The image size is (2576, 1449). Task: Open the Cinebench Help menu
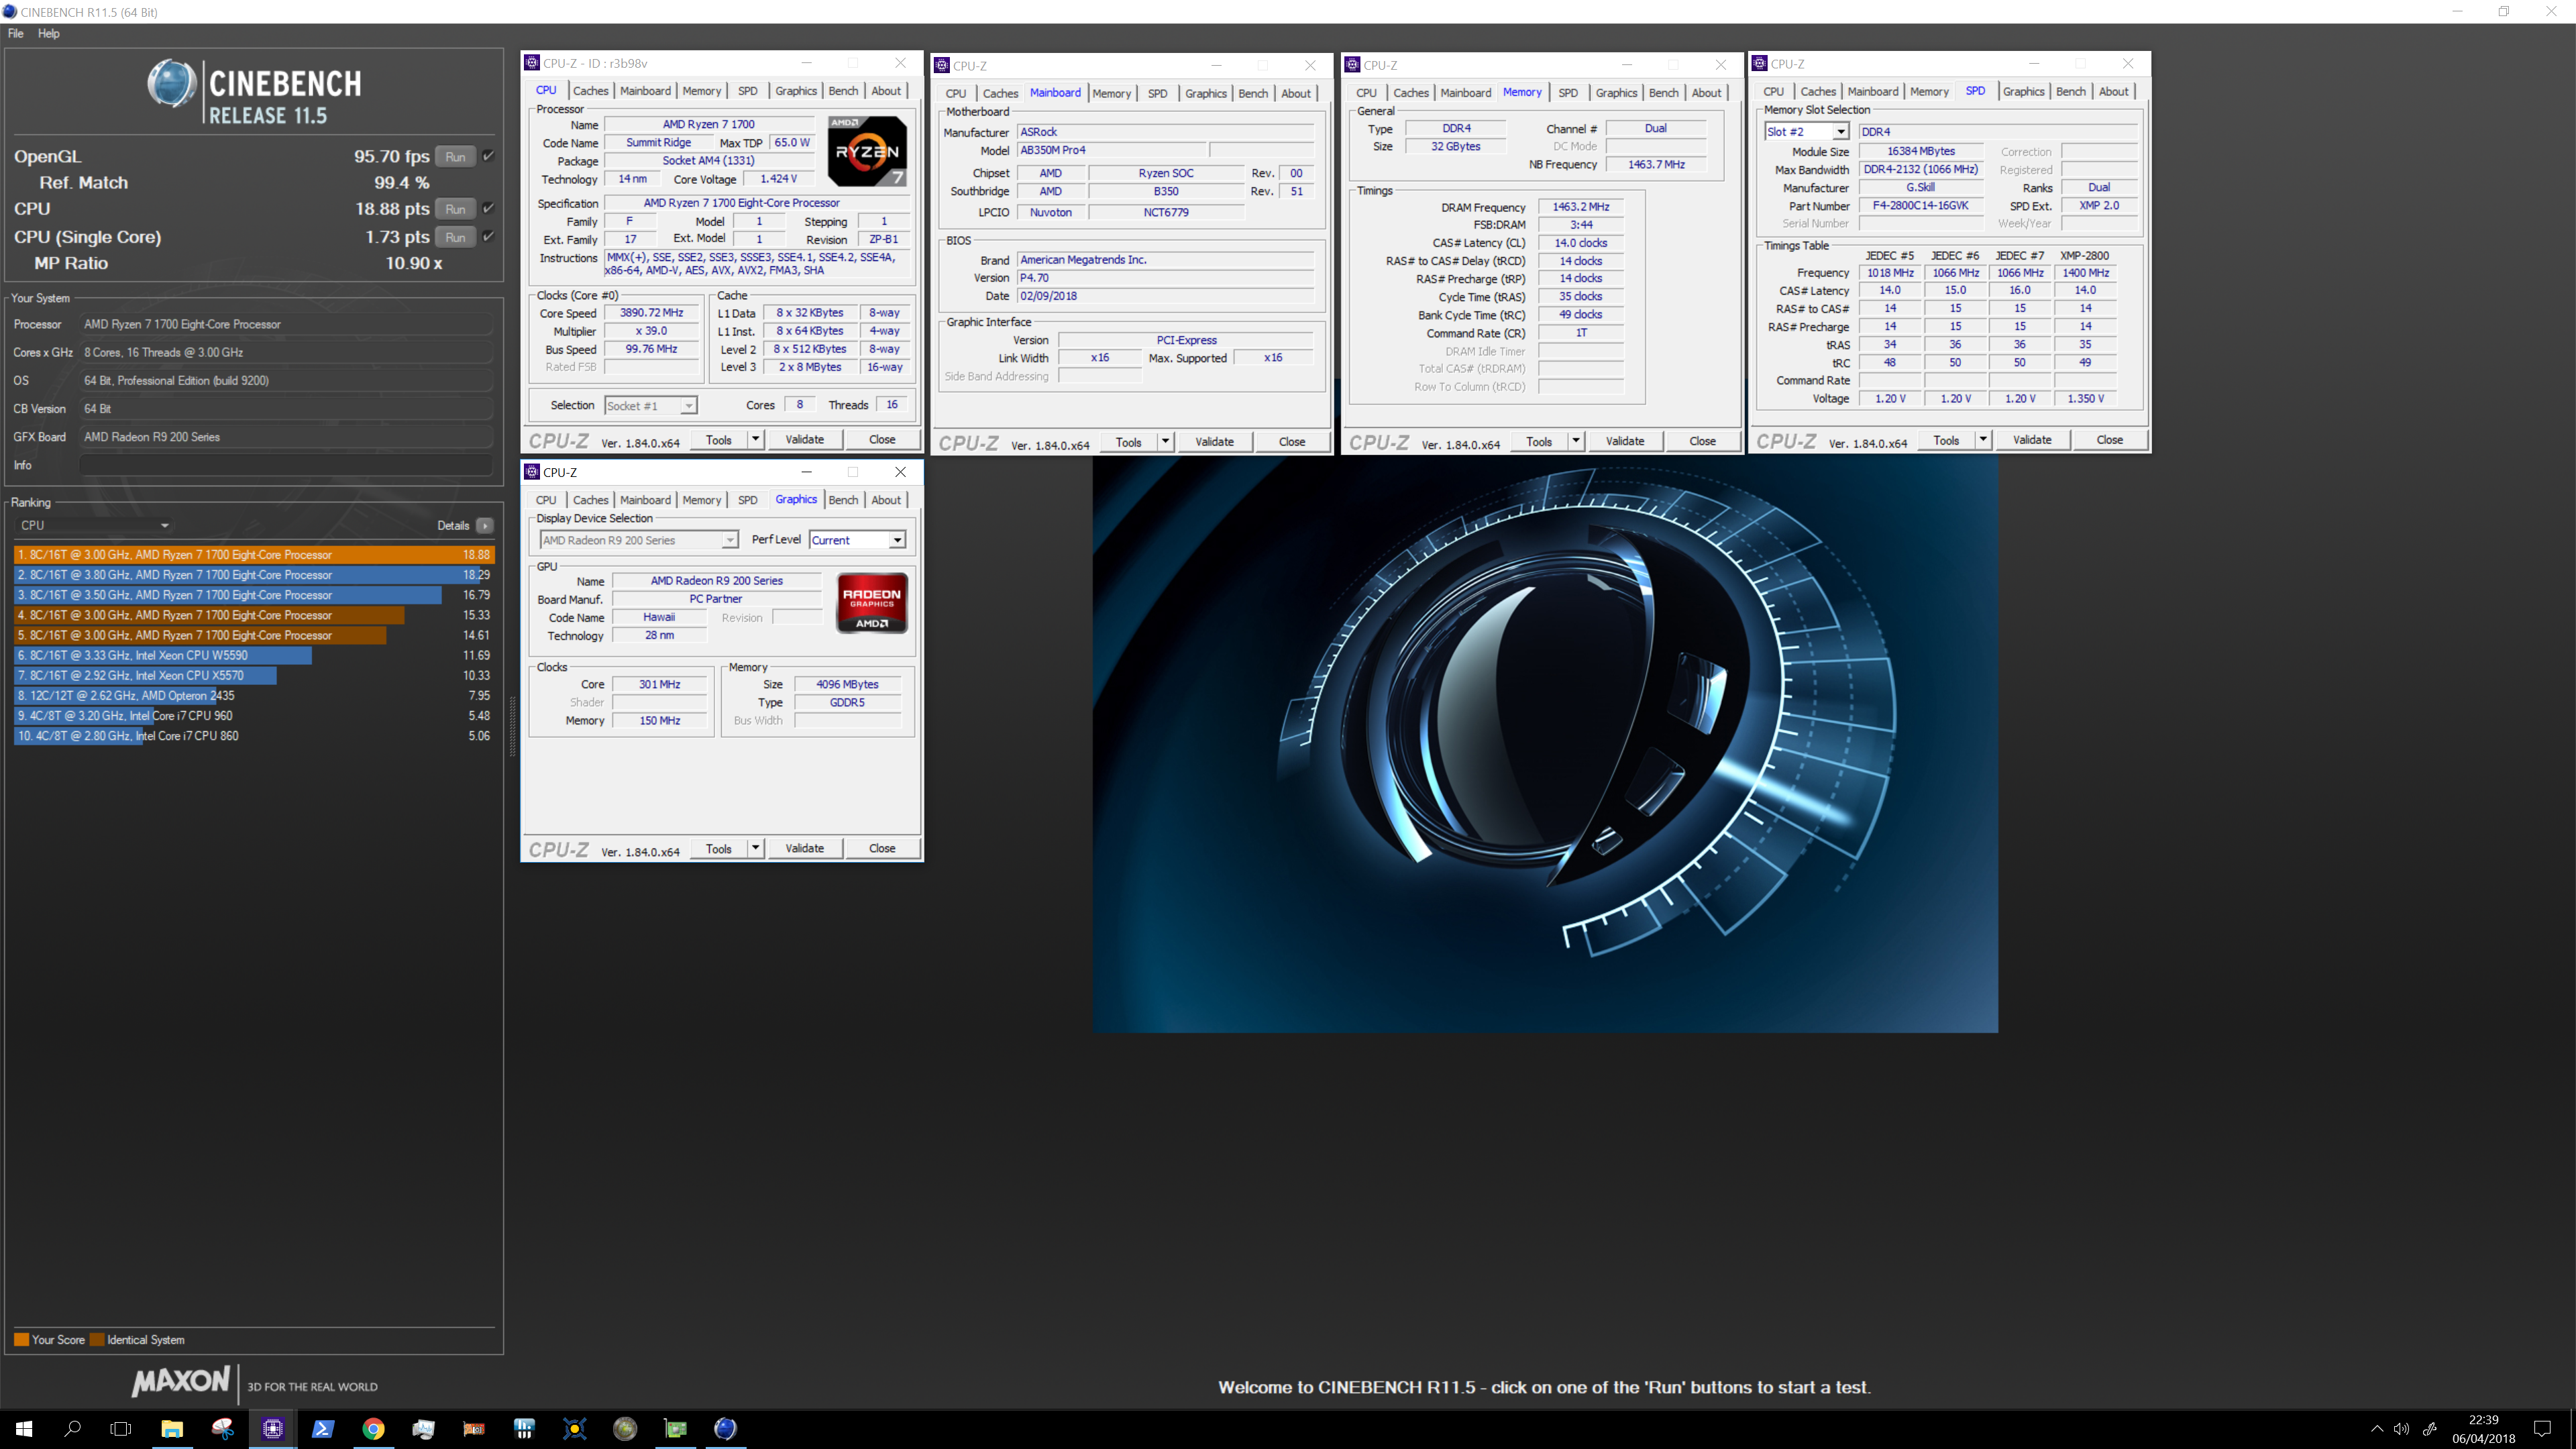48,33
